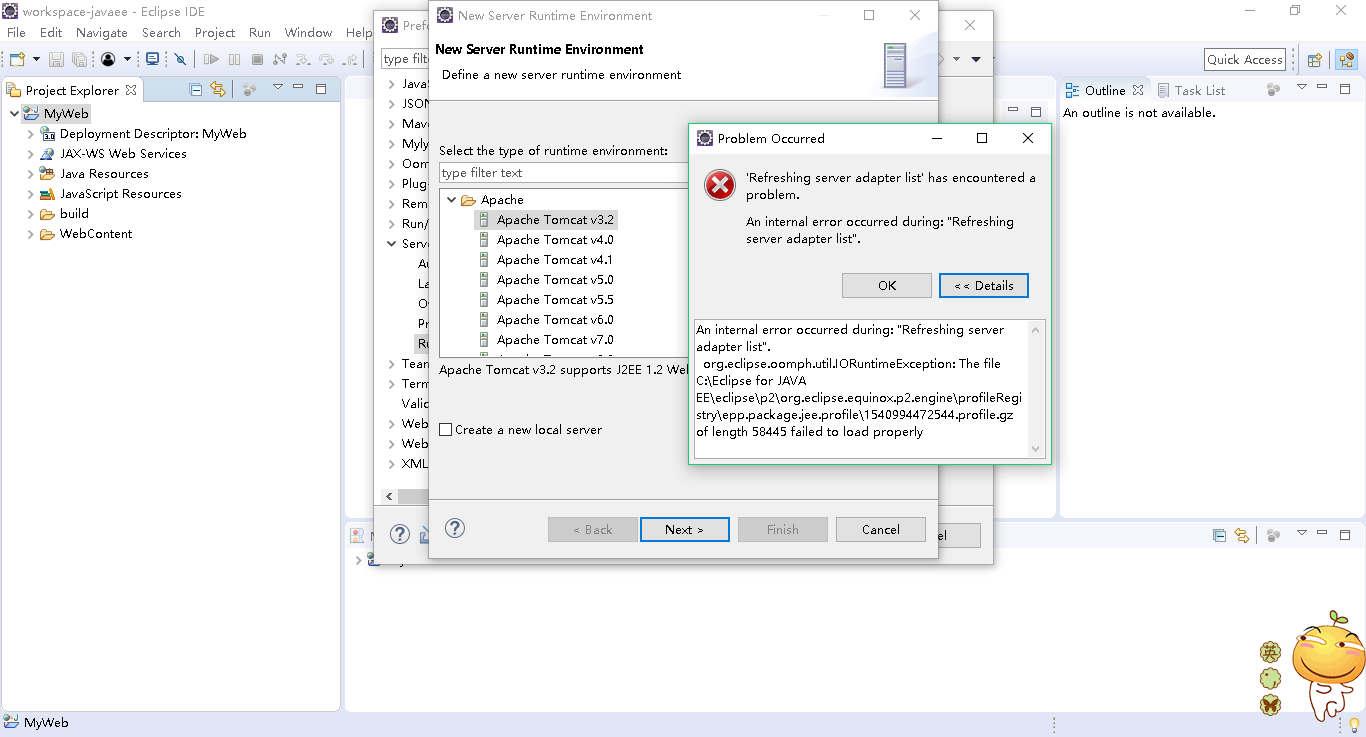Viewport: 1366px width, 737px height.
Task: Select Apache Tomcat v7.0 runtime
Action: click(555, 339)
